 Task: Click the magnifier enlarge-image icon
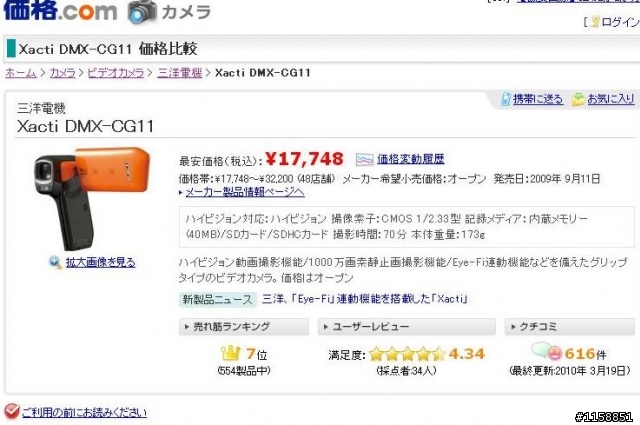[56, 262]
